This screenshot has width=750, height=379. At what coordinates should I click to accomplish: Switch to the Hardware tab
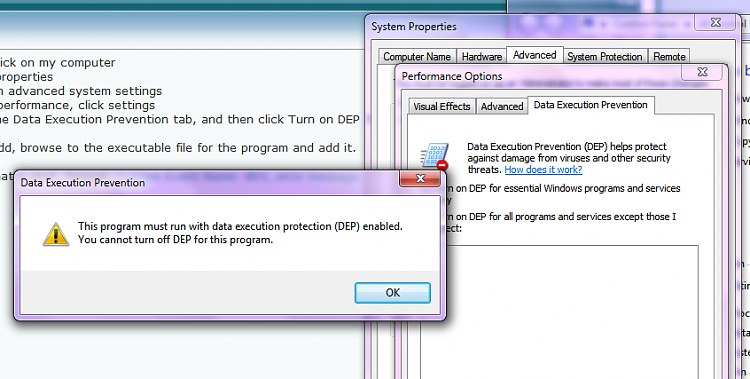(482, 56)
